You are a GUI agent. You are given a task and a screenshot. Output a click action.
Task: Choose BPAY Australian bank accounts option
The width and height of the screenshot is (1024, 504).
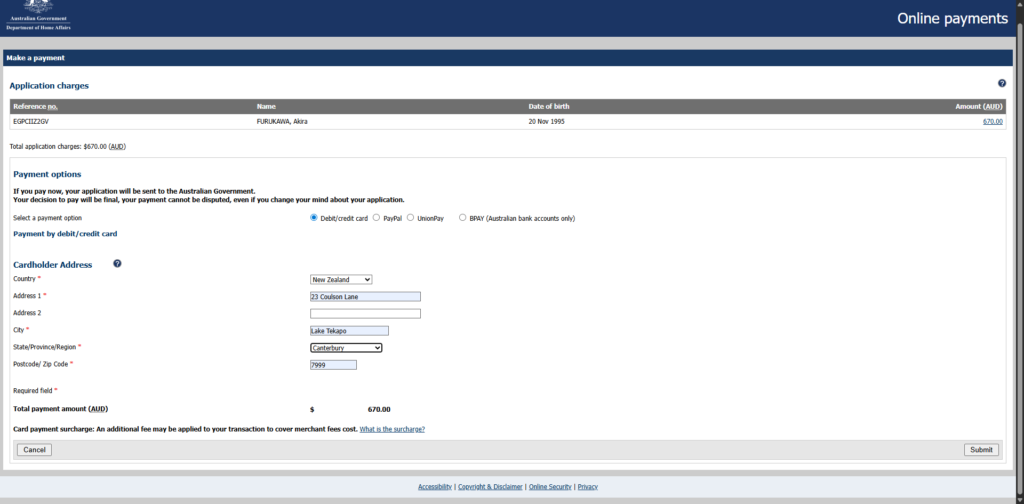pyautogui.click(x=463, y=218)
